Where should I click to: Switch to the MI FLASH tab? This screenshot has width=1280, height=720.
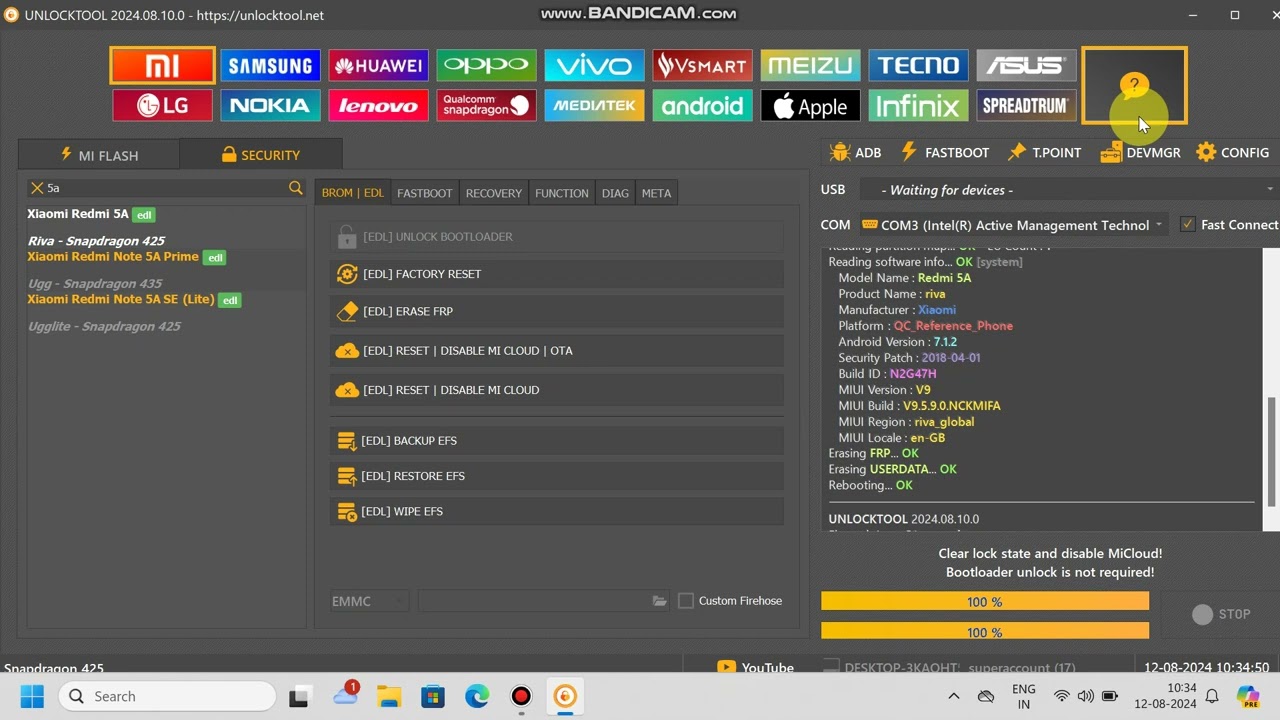click(99, 155)
